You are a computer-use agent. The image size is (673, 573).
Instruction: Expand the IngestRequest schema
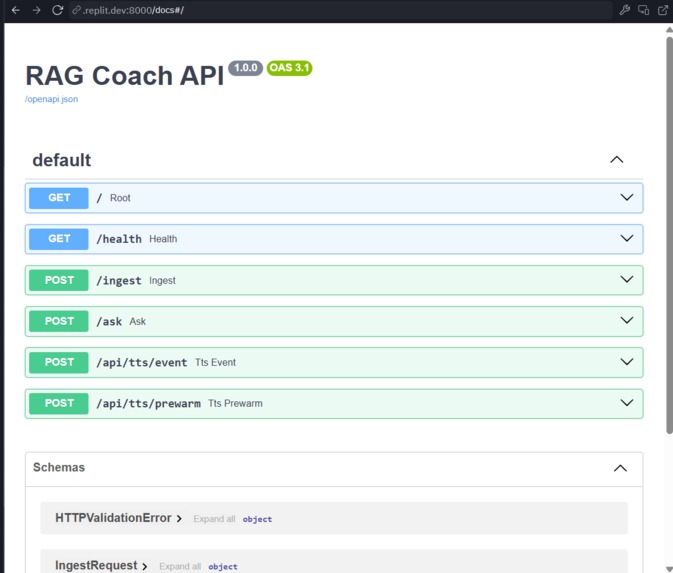point(101,565)
